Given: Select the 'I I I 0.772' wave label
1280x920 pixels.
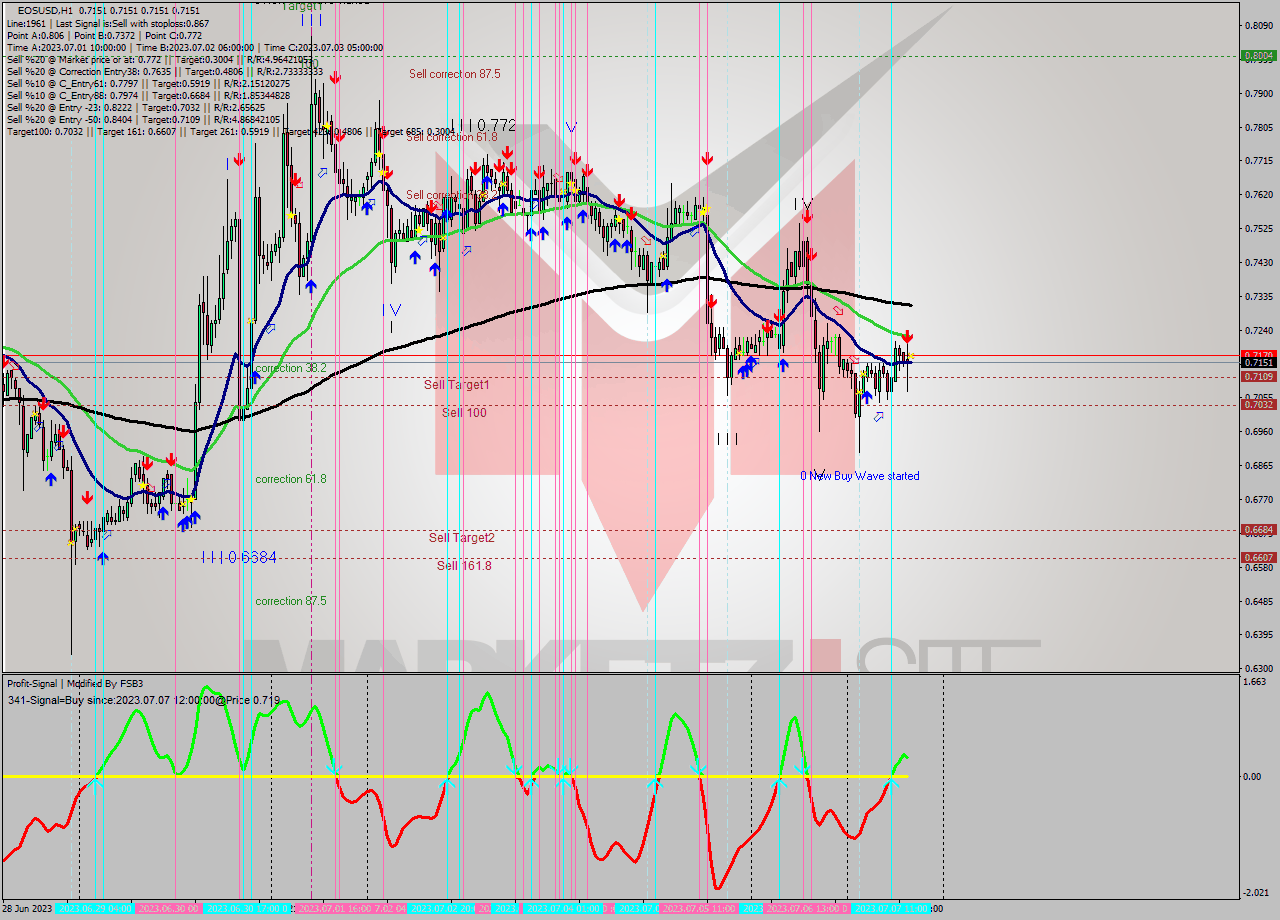Looking at the screenshot, I should click(x=483, y=125).
